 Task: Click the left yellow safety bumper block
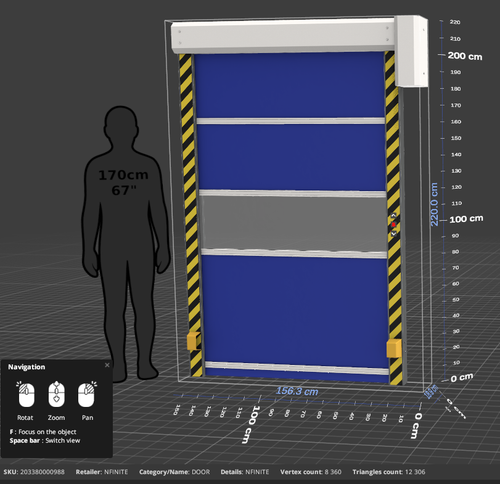point(193,341)
